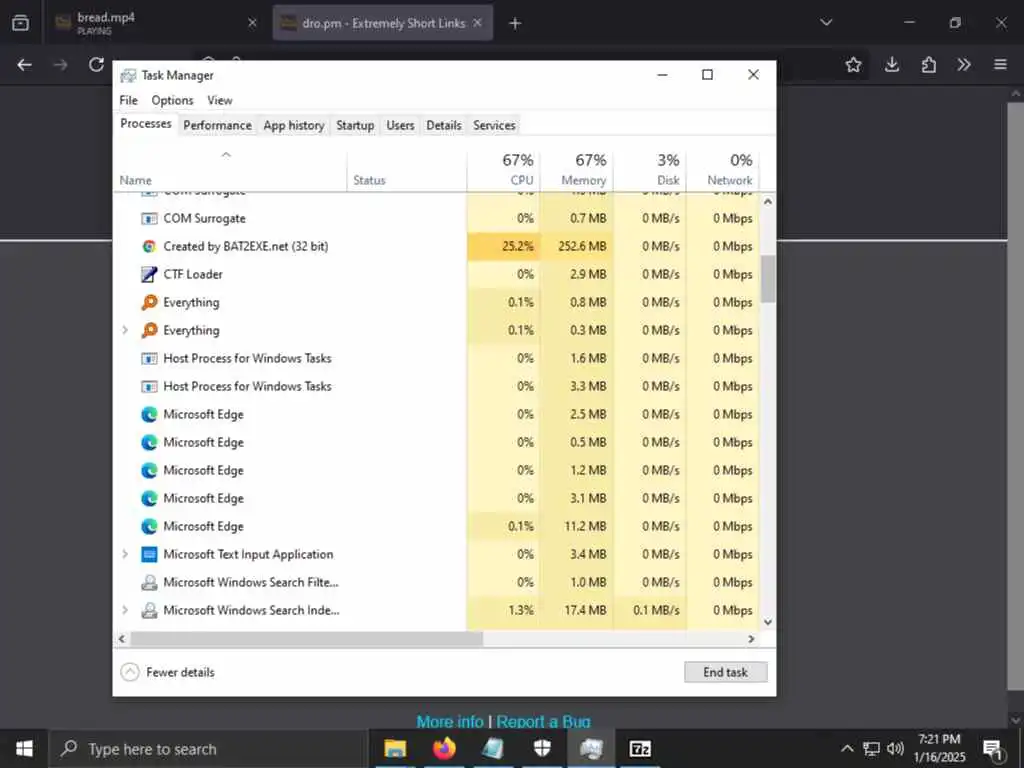
Task: Select the Processes tab
Action: (x=146, y=124)
